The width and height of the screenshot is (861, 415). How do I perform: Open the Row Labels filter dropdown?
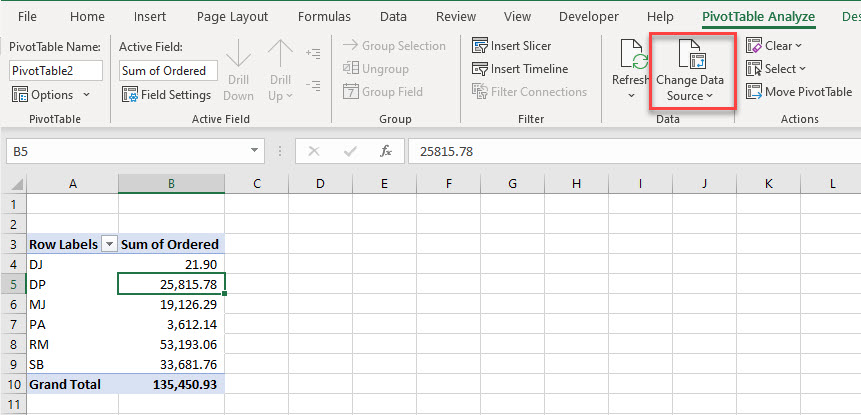(x=108, y=244)
